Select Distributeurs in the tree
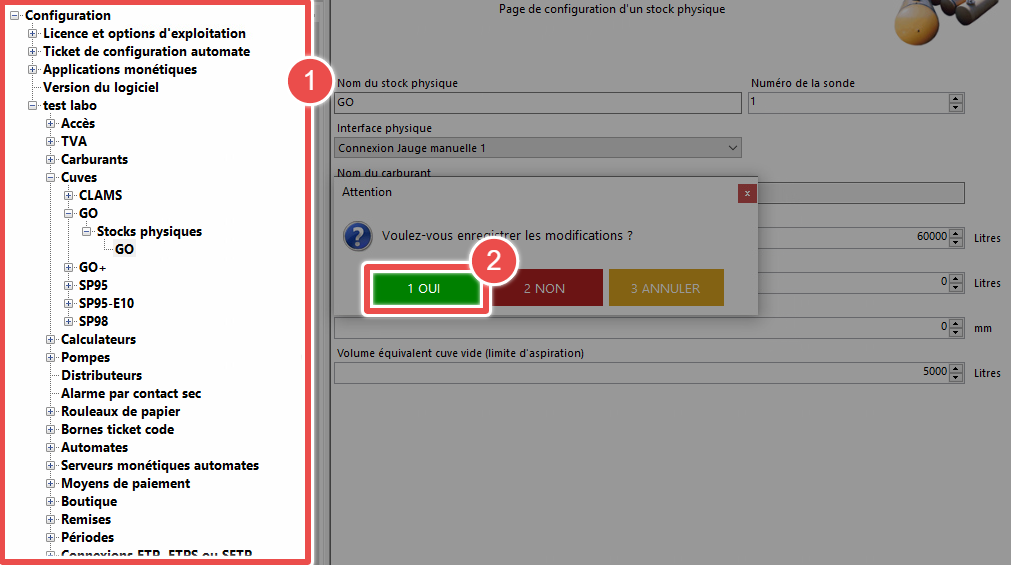1011x565 pixels. click(101, 375)
